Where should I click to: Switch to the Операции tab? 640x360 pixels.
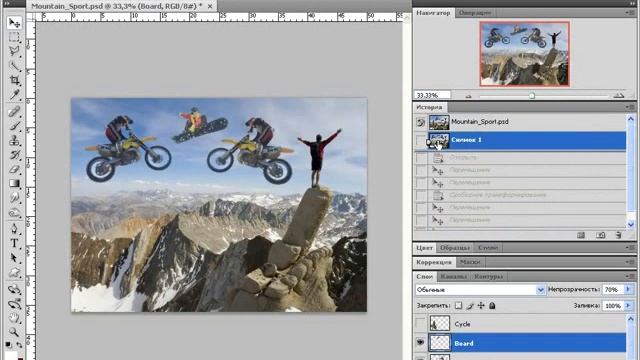[475, 13]
